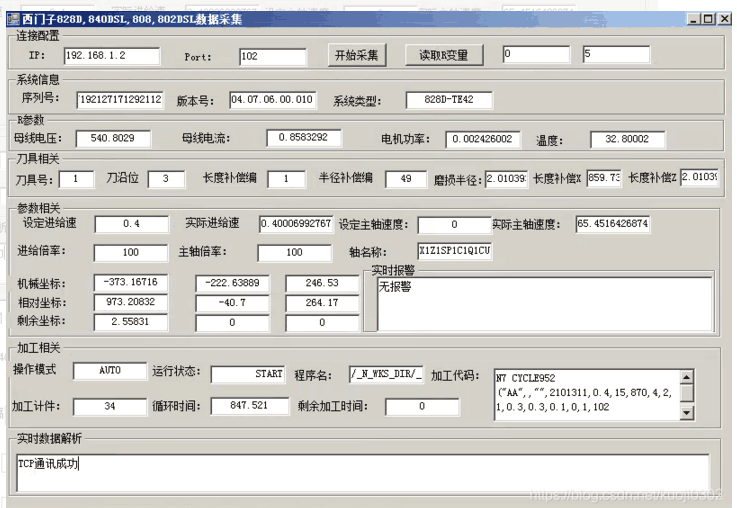Click the 实时报警 box showing 无报警
Viewport: 737px width, 508px height.
[545, 304]
